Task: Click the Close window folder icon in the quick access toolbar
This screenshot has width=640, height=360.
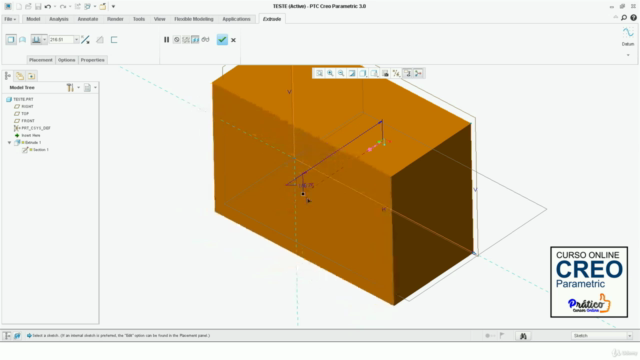Action: (x=103, y=7)
